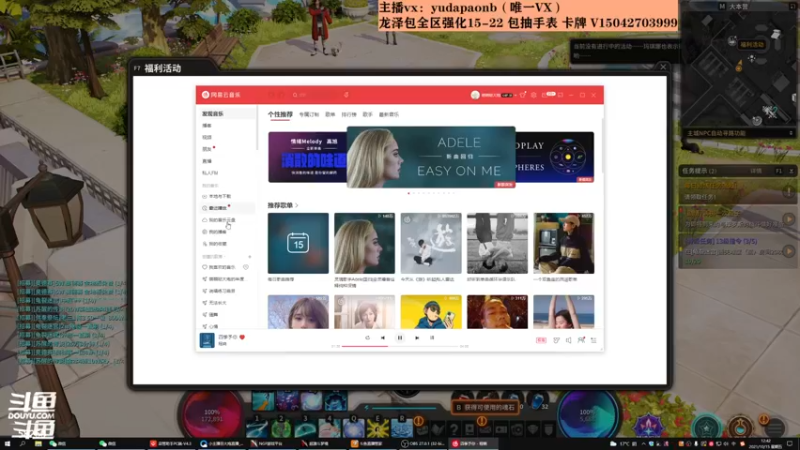800x450 pixels.
Task: Toggle the loop mode playback icon
Action: [367, 338]
